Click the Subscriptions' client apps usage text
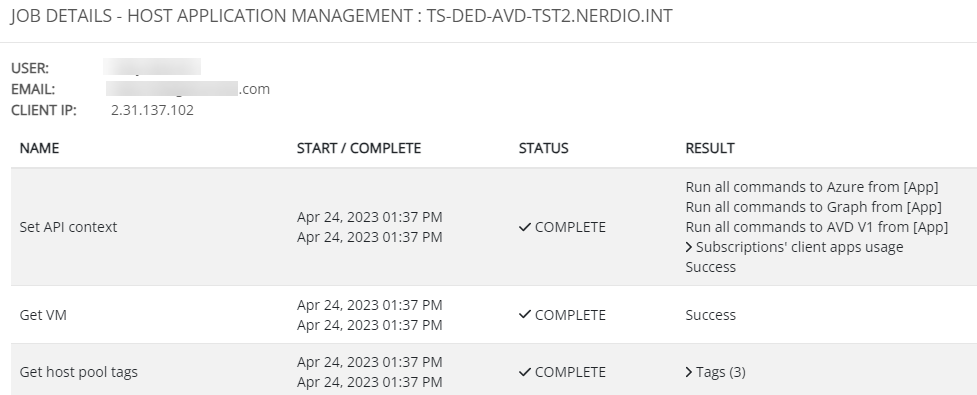The height and width of the screenshot is (395, 977). coord(799,247)
